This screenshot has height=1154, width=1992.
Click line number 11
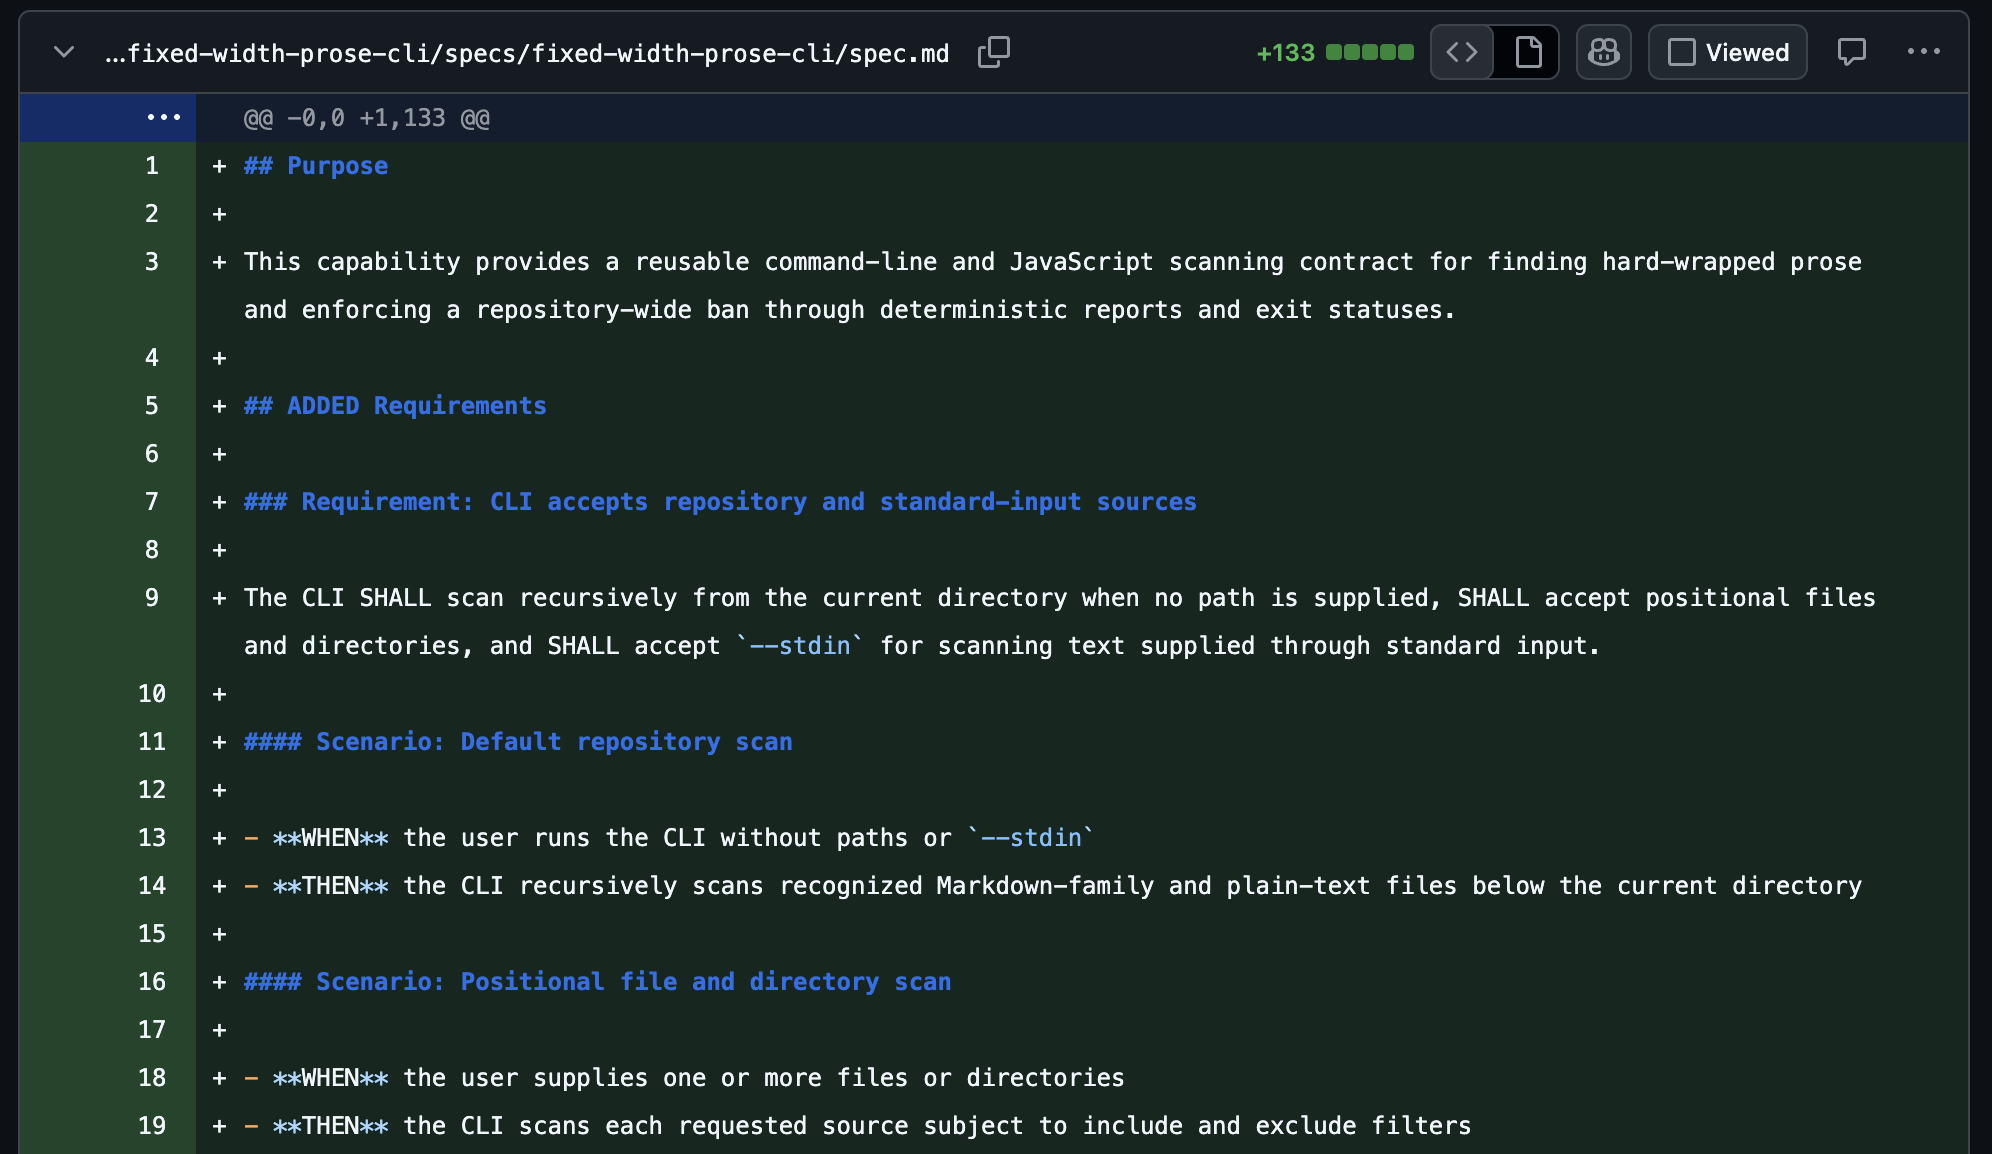[151, 742]
